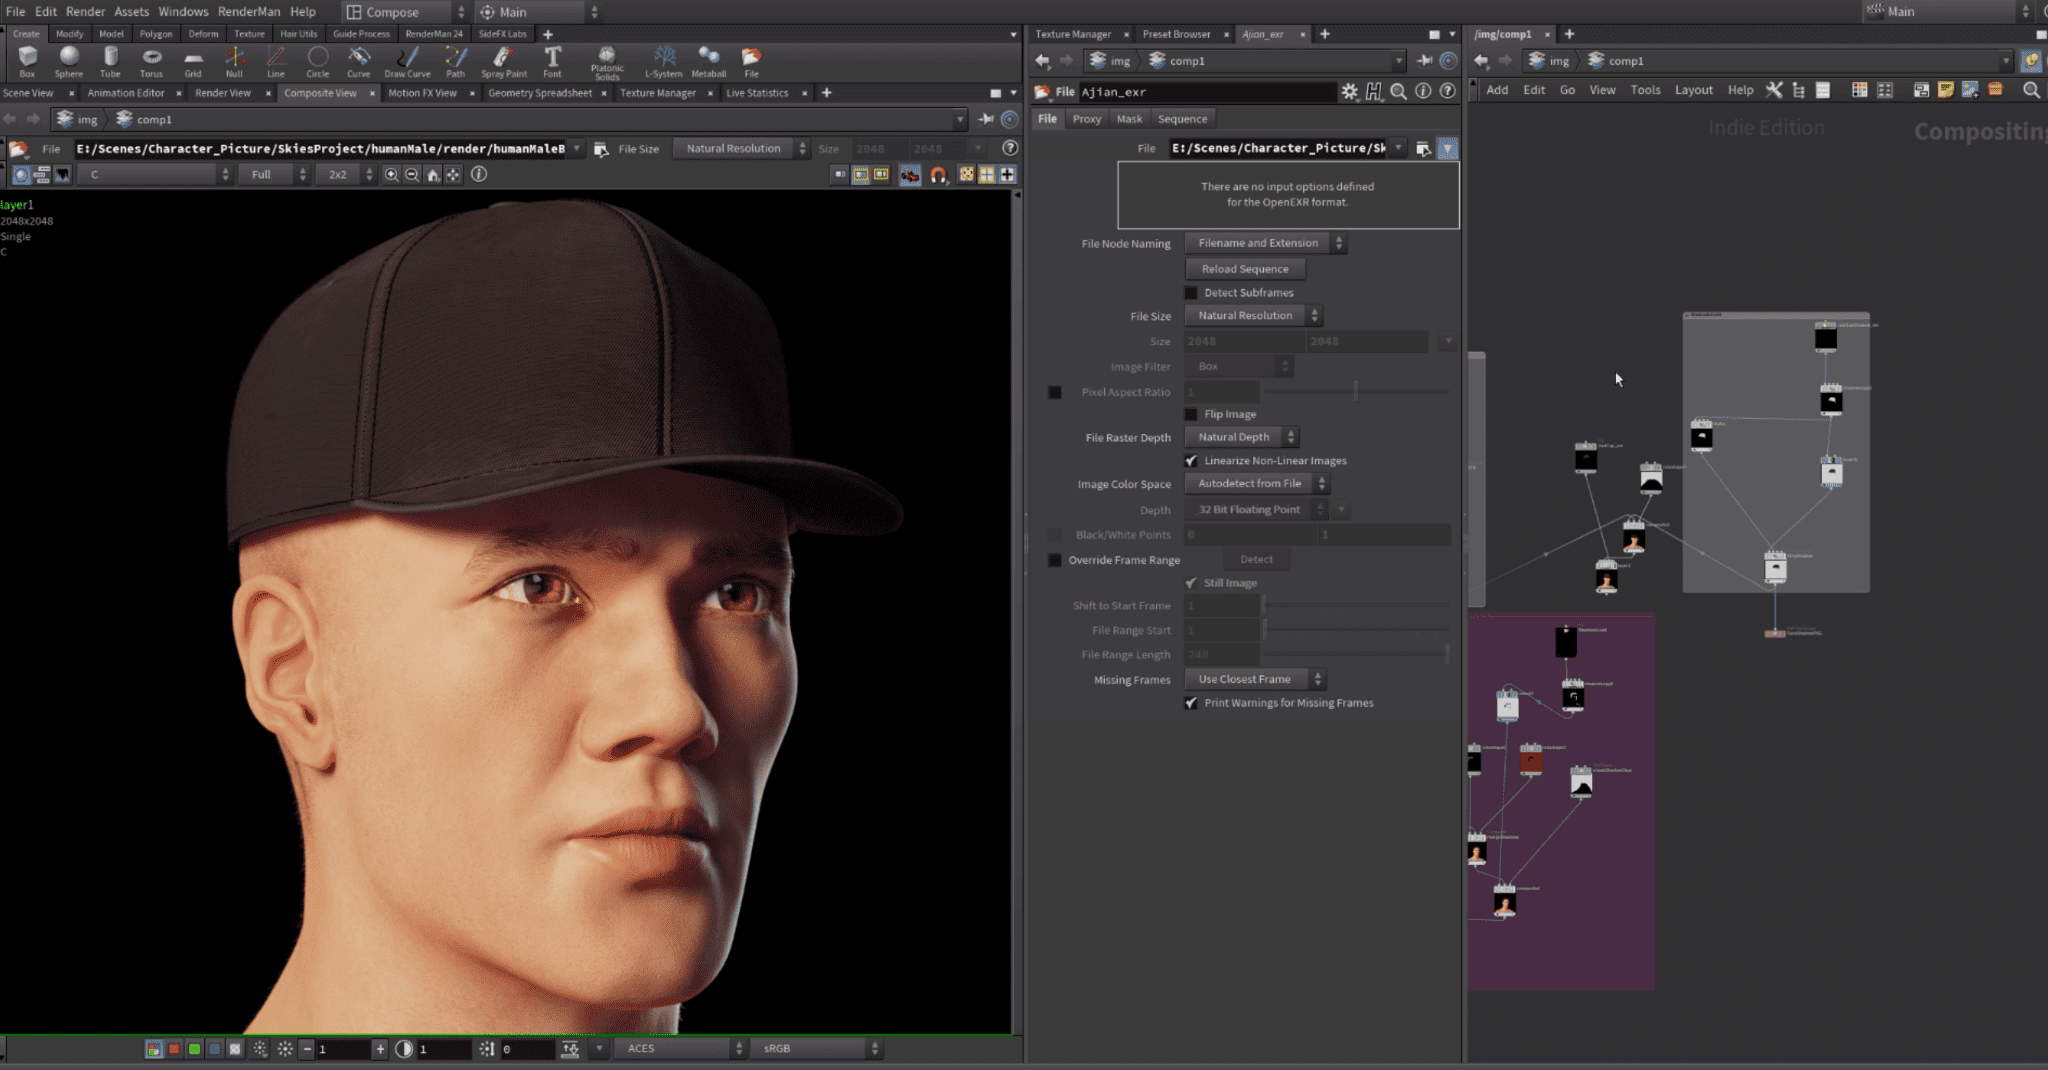The image size is (2048, 1070).
Task: Edit the Ajian_exr node name field
Action: (1206, 92)
